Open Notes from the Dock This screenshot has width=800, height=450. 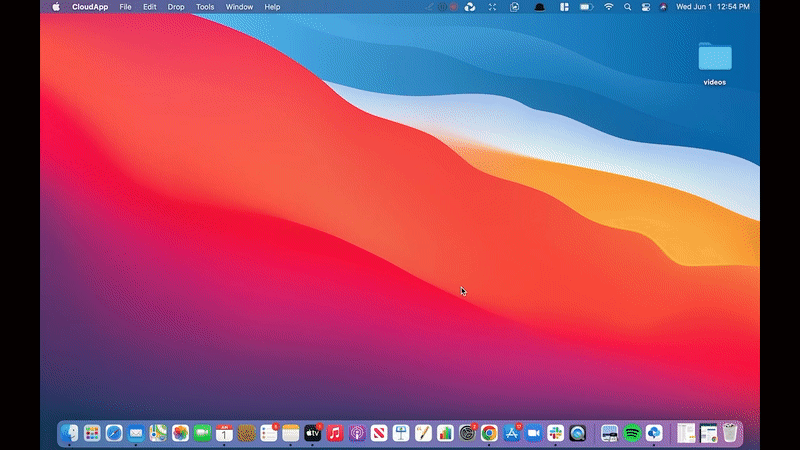point(290,433)
